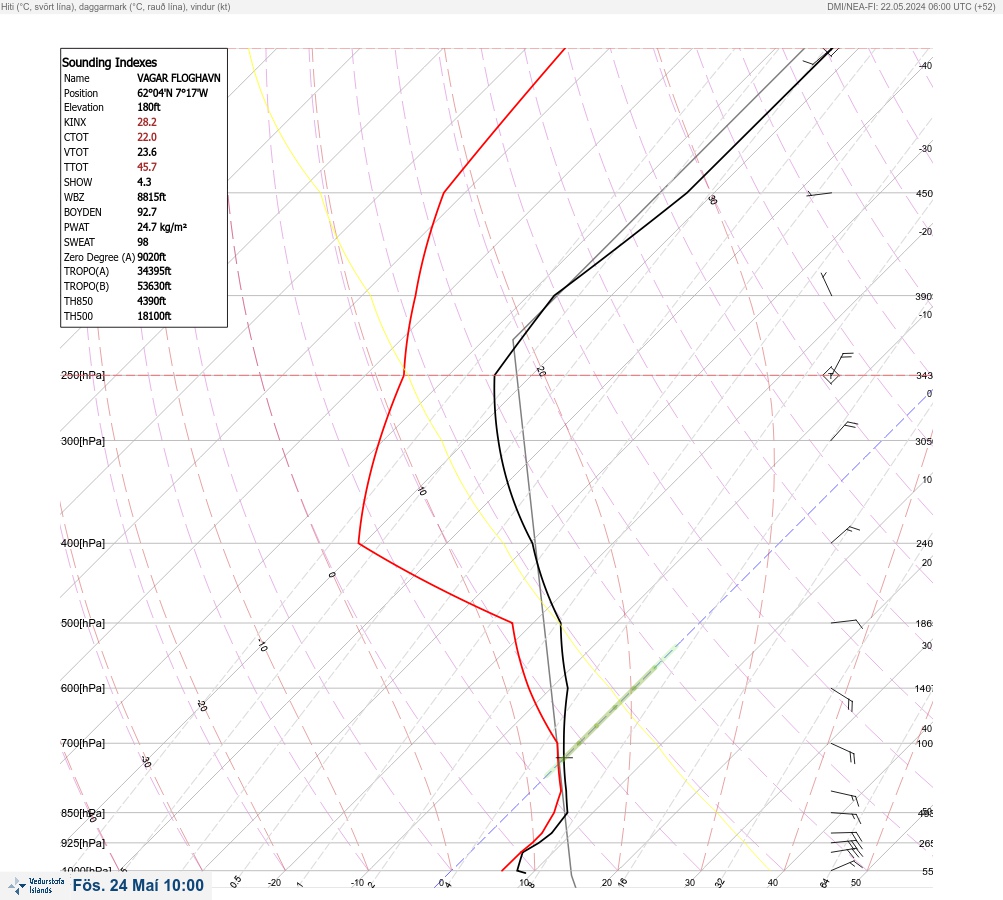Click the KINX label in indexes table
The width and height of the screenshot is (1003, 900).
click(75, 122)
